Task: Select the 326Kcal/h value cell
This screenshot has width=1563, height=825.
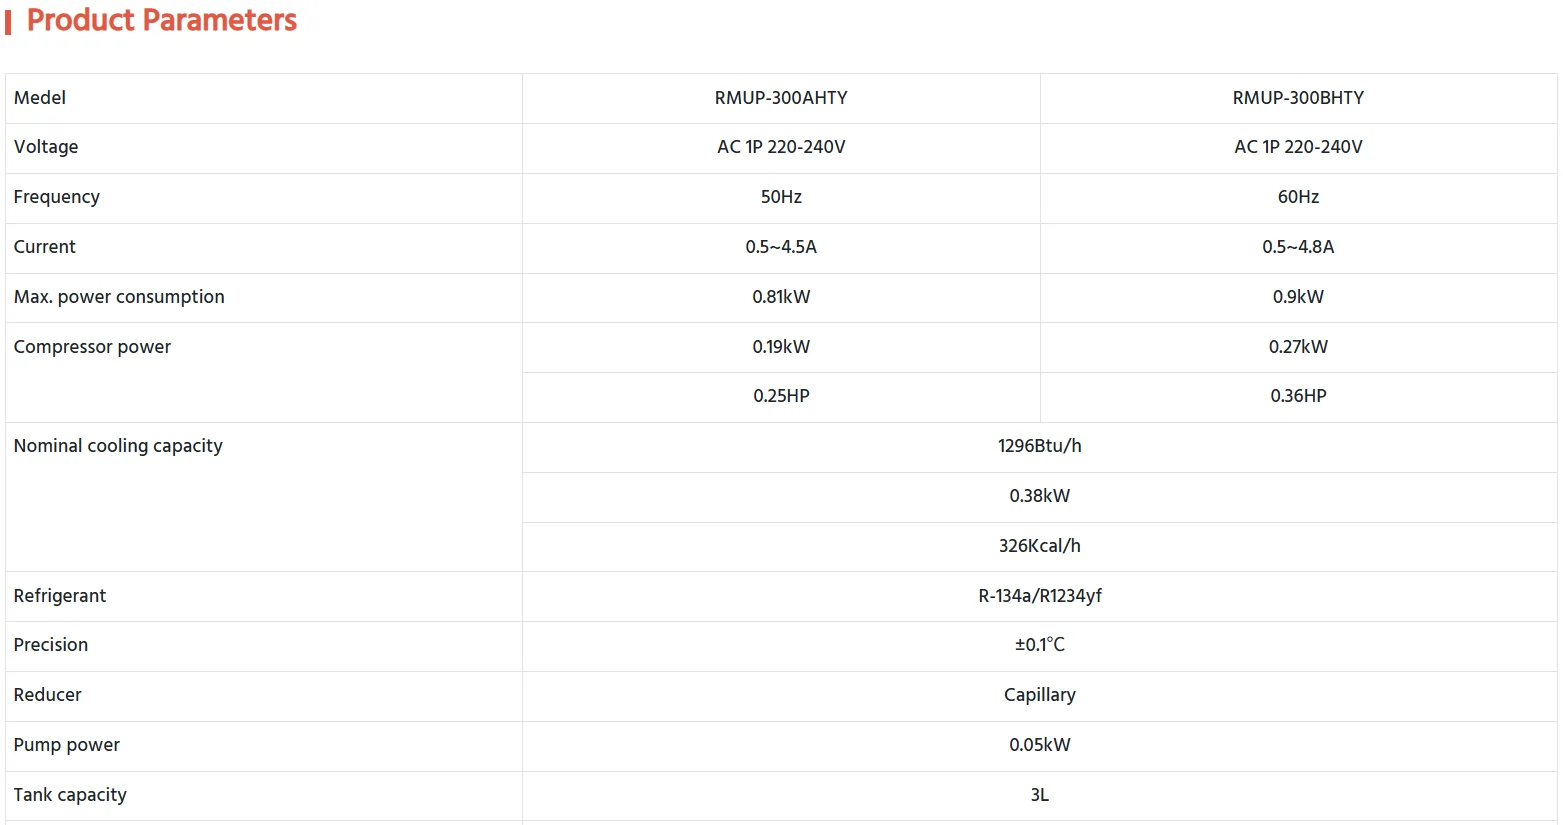Action: [1039, 546]
